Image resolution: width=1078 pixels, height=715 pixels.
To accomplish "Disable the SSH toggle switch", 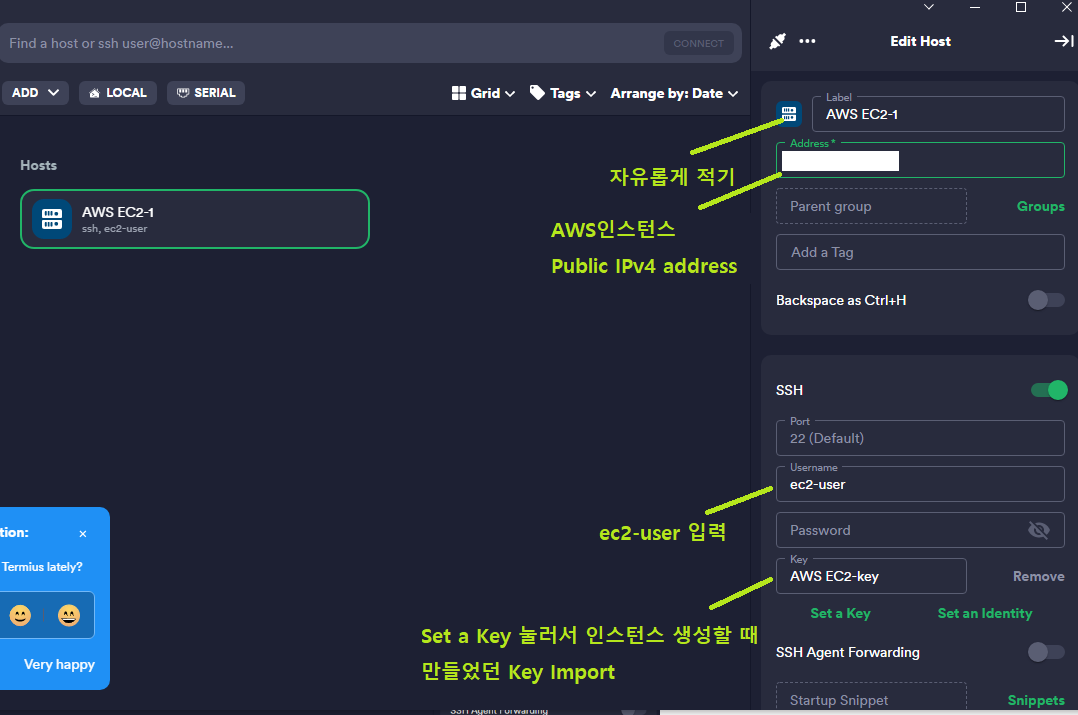I will click(1049, 390).
